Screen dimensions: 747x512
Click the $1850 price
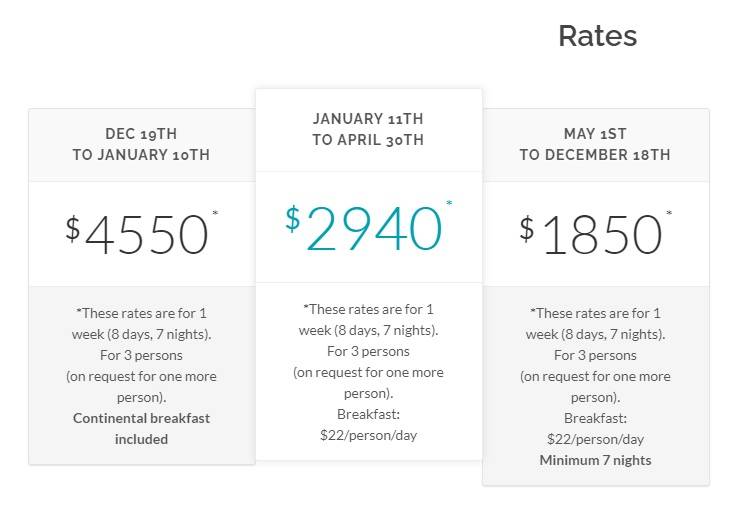pyautogui.click(x=596, y=233)
